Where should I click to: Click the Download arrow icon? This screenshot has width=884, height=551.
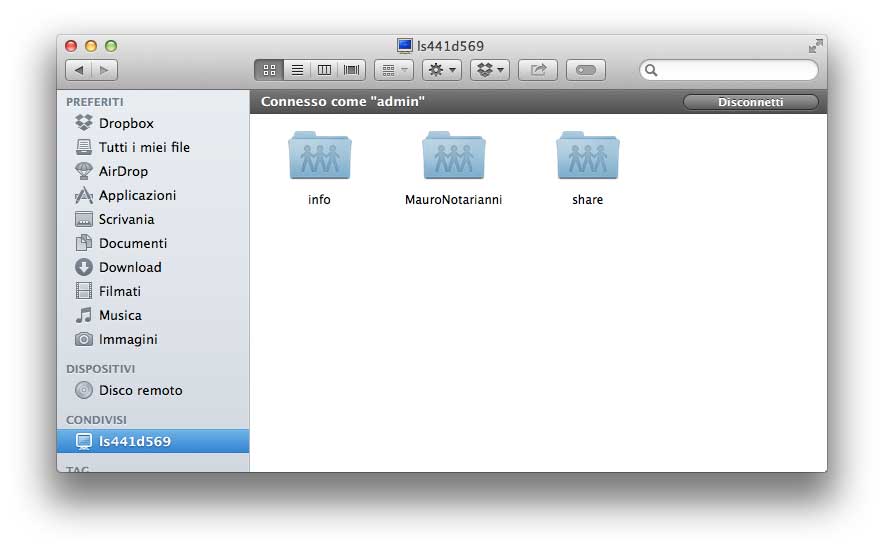click(84, 267)
